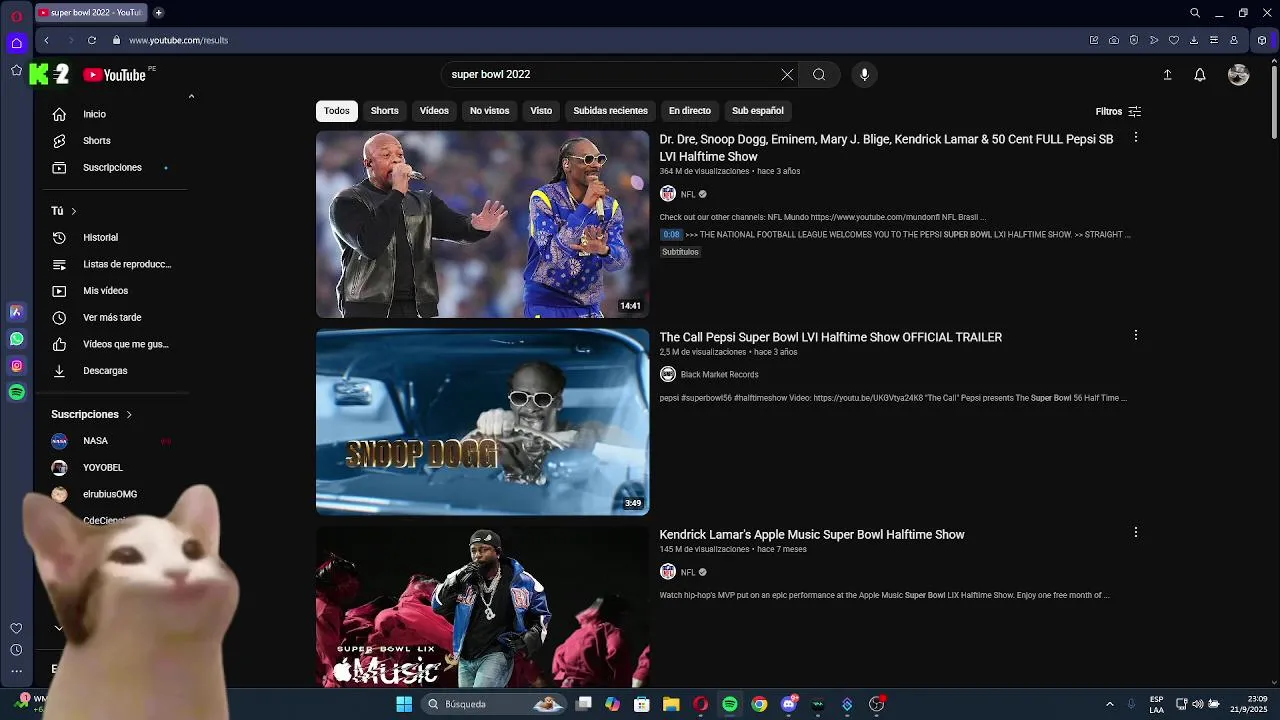Select the En directo filter chip

[x=690, y=111]
